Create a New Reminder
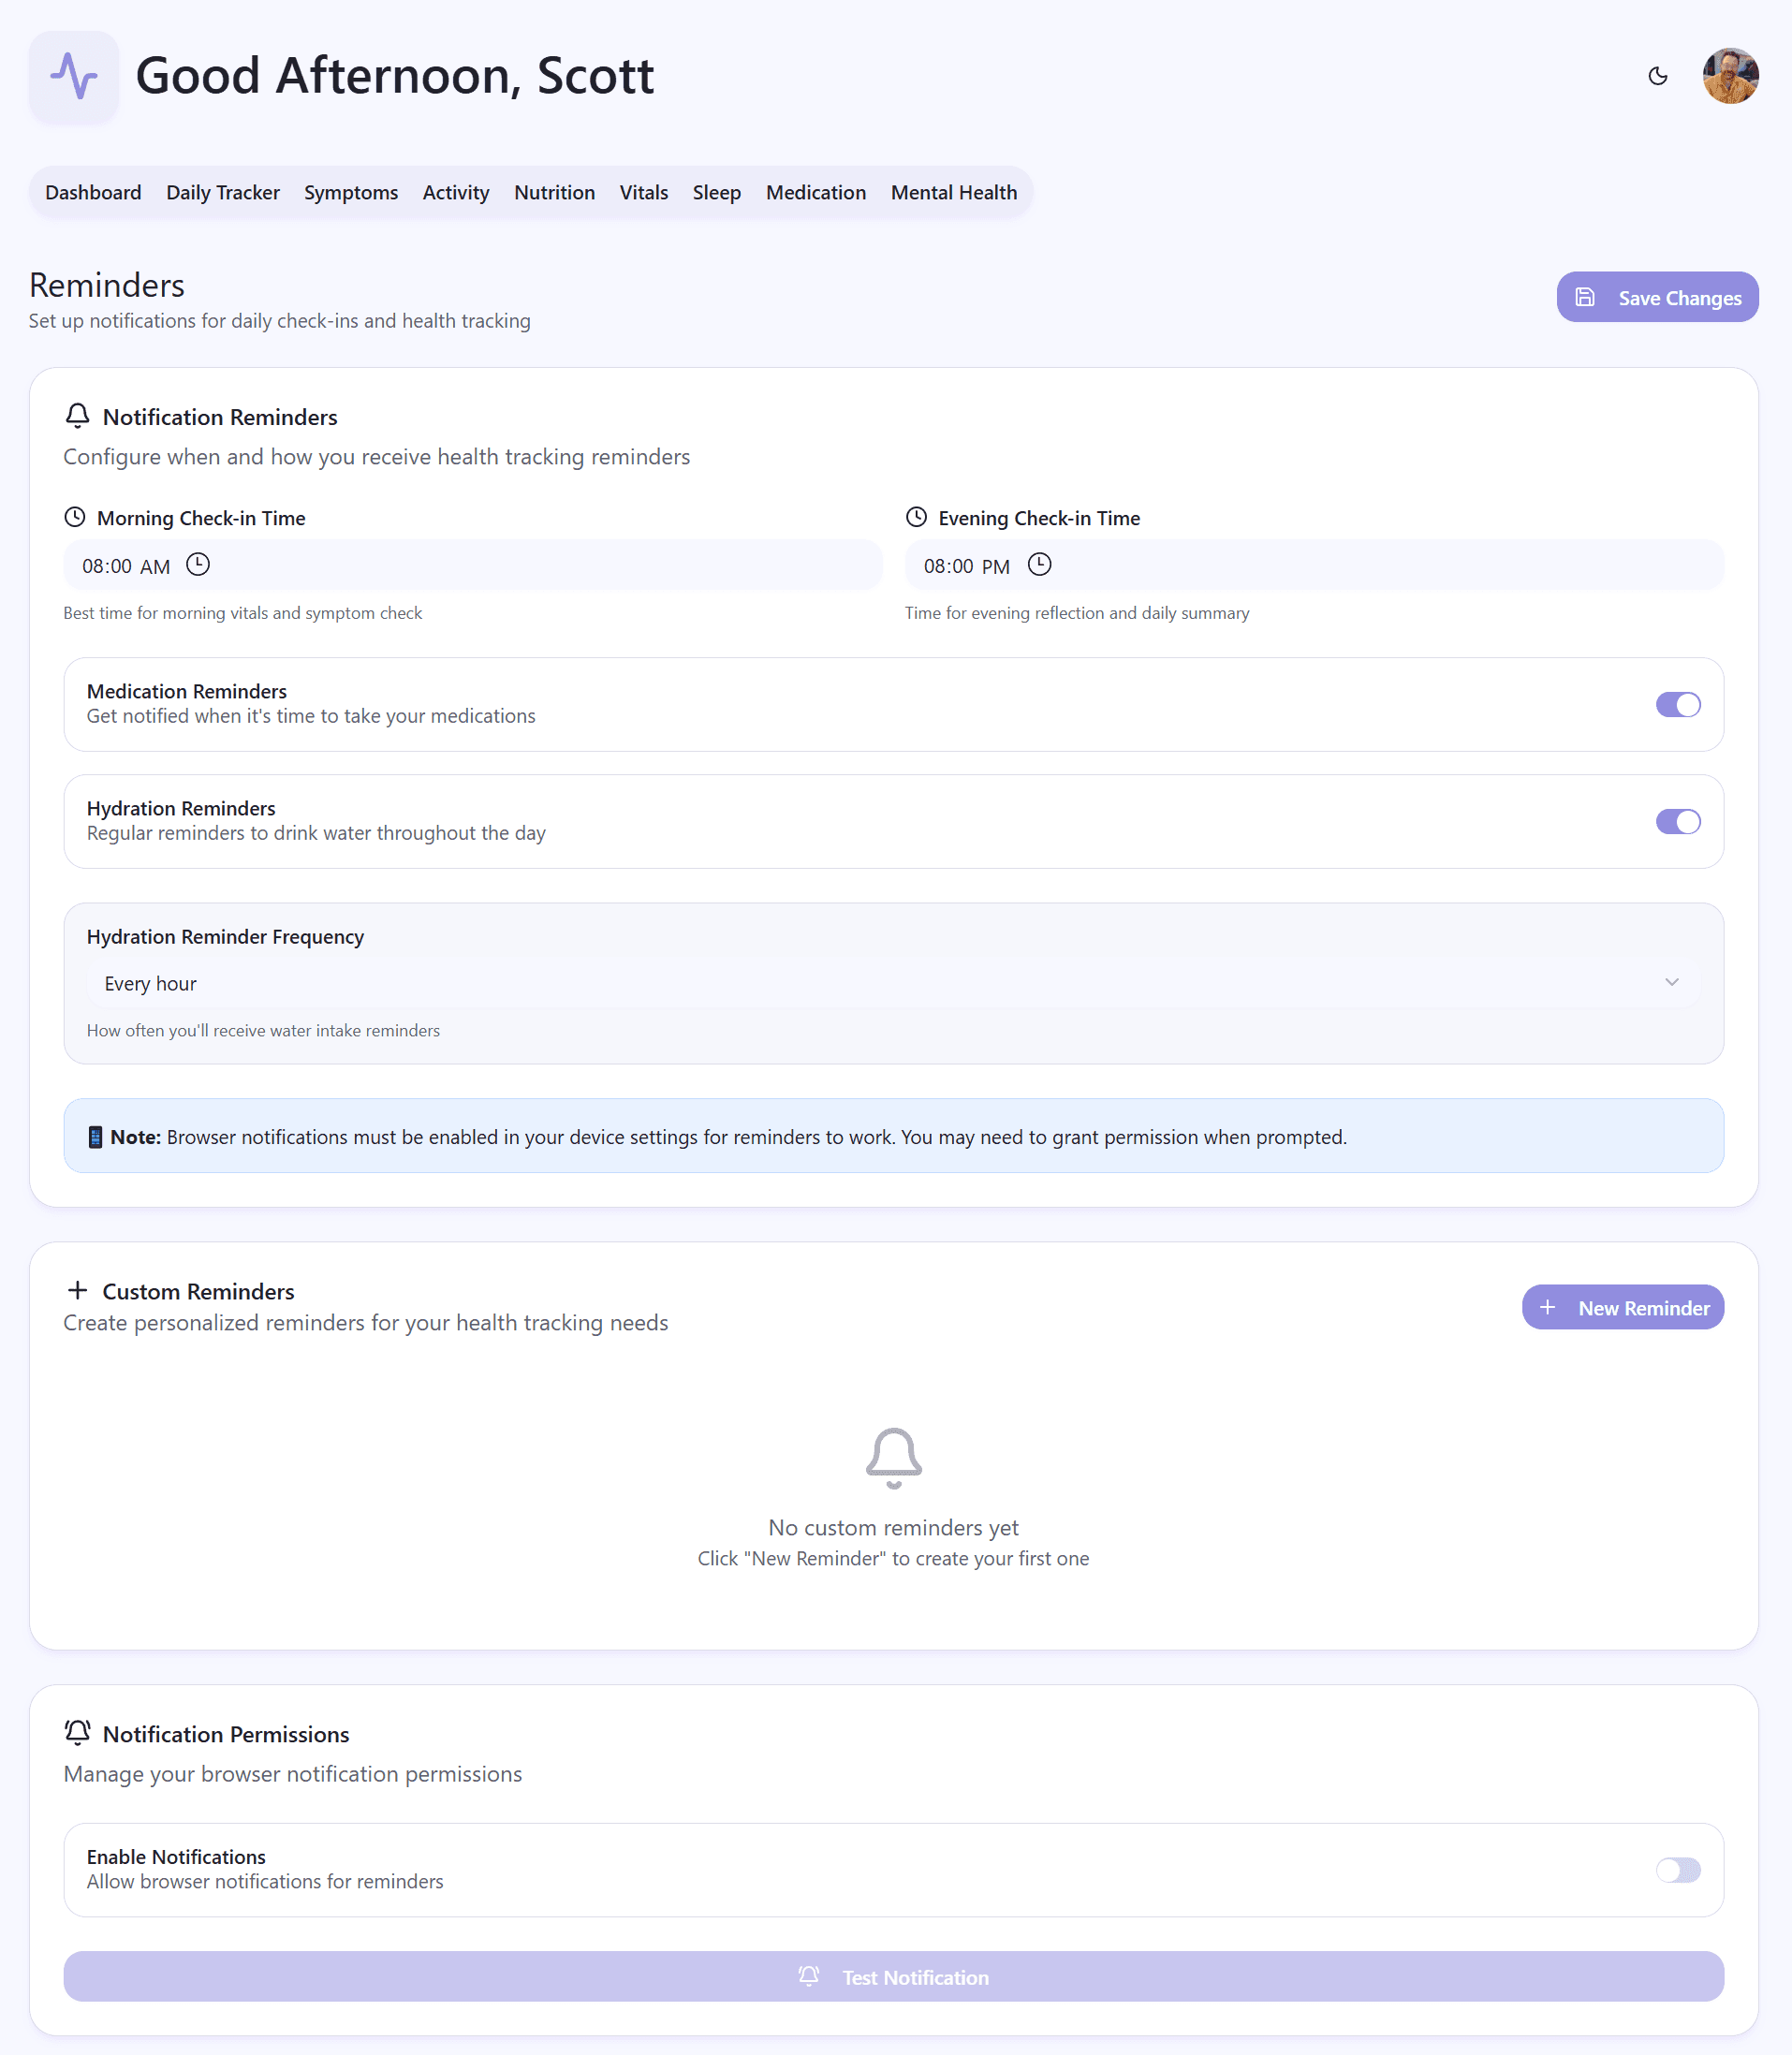 [1622, 1307]
